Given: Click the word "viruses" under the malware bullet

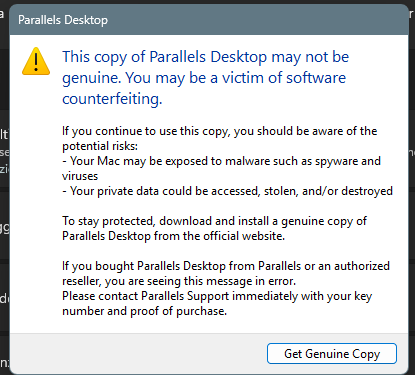Looking at the screenshot, I should 80,176.
